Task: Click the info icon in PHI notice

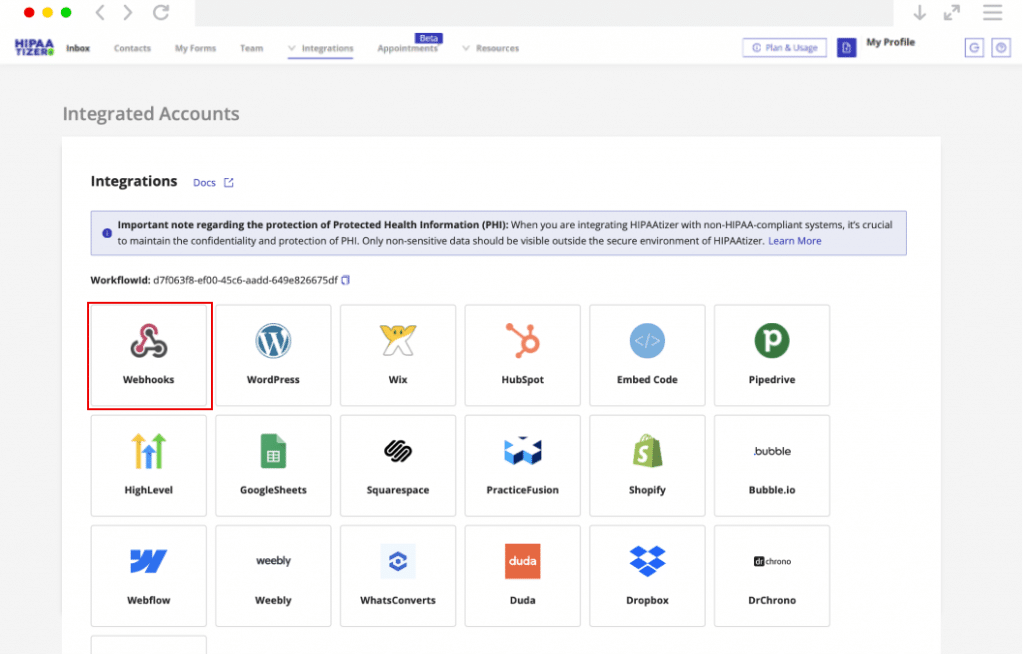Action: [x=106, y=233]
